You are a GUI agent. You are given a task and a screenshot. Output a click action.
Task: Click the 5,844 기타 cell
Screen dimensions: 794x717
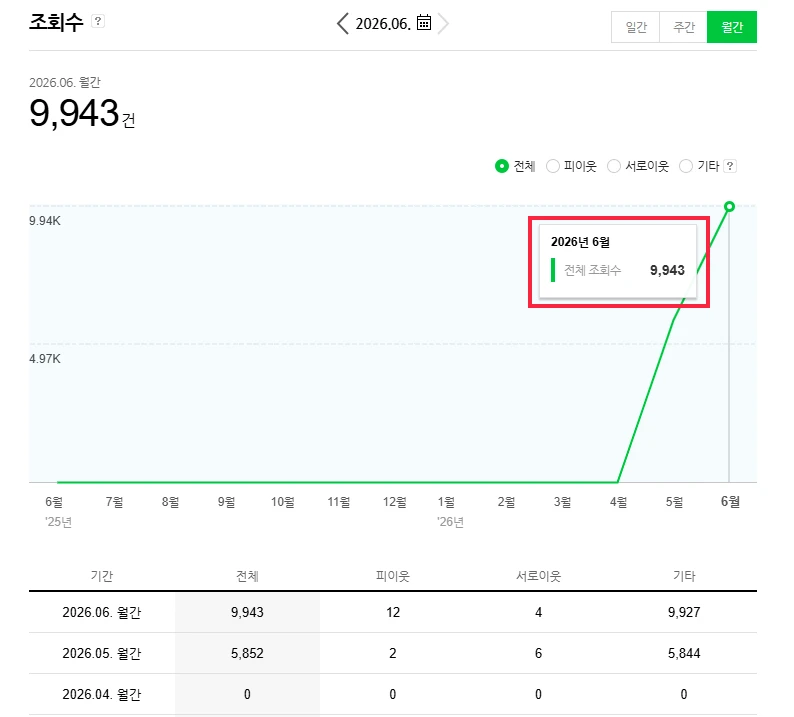pos(684,653)
